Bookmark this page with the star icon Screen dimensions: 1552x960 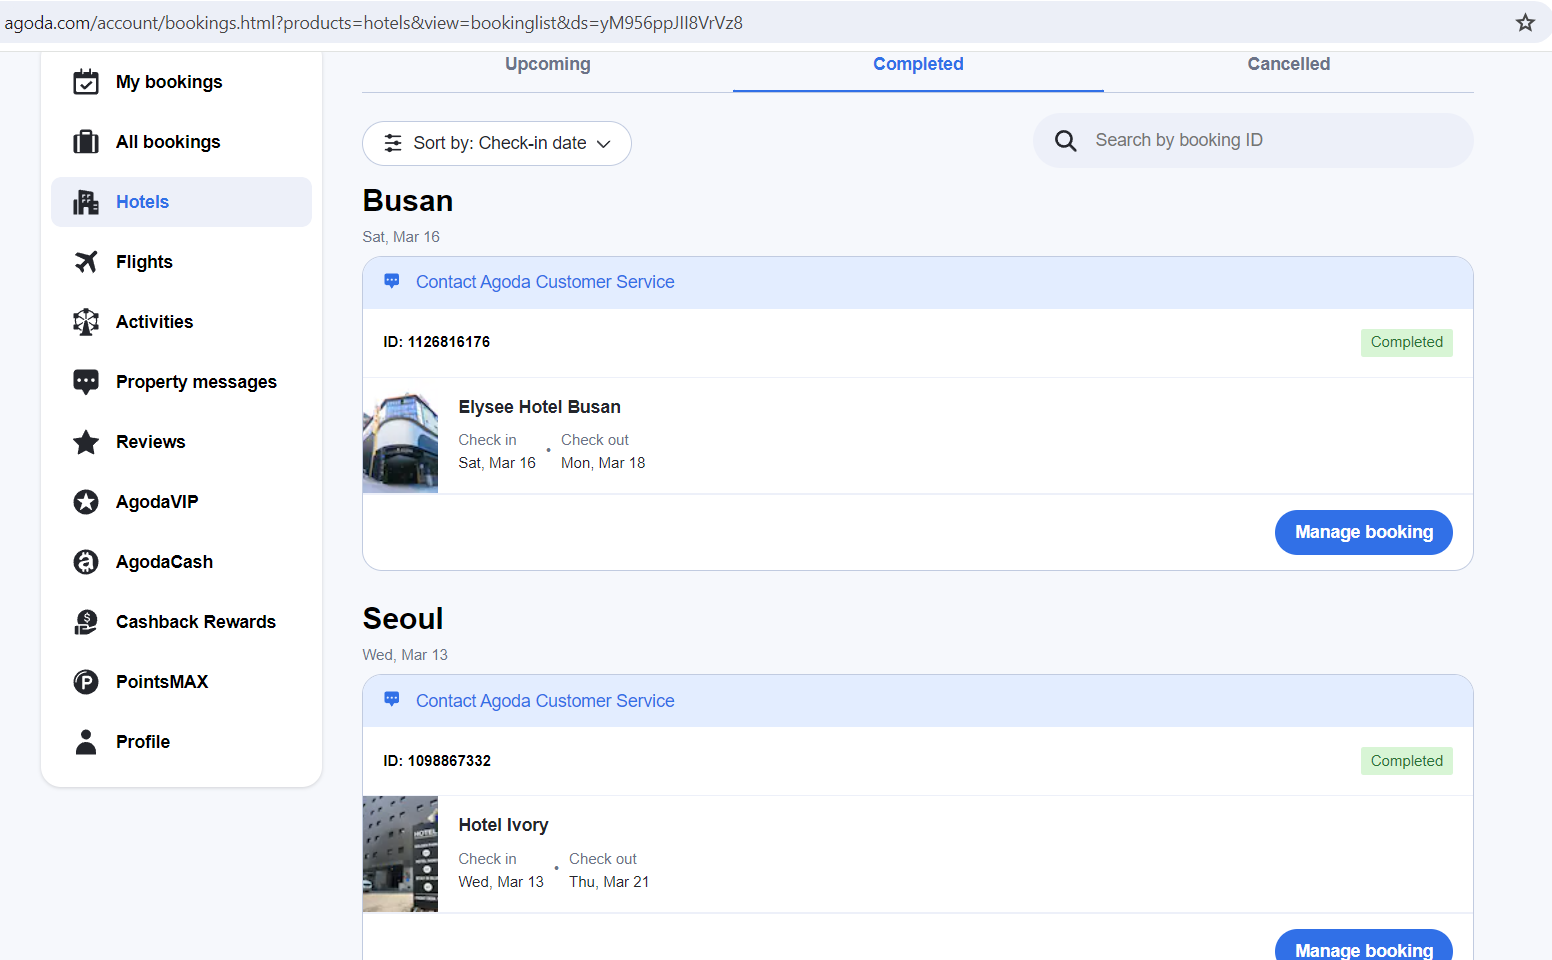tap(1525, 22)
